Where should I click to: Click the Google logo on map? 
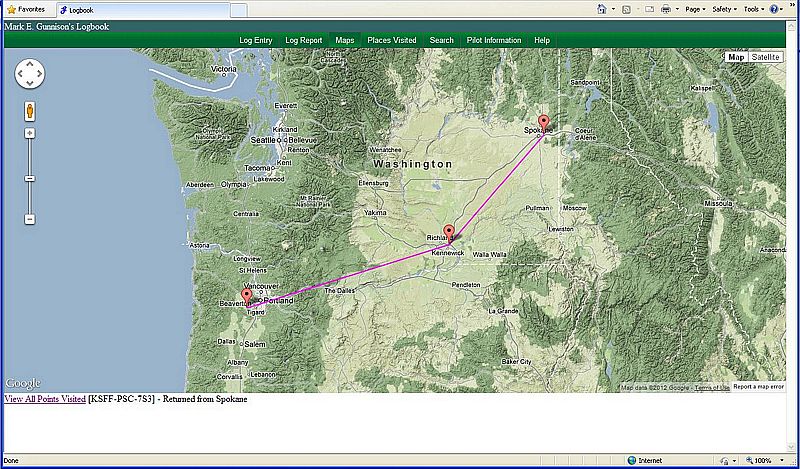pyautogui.click(x=22, y=383)
